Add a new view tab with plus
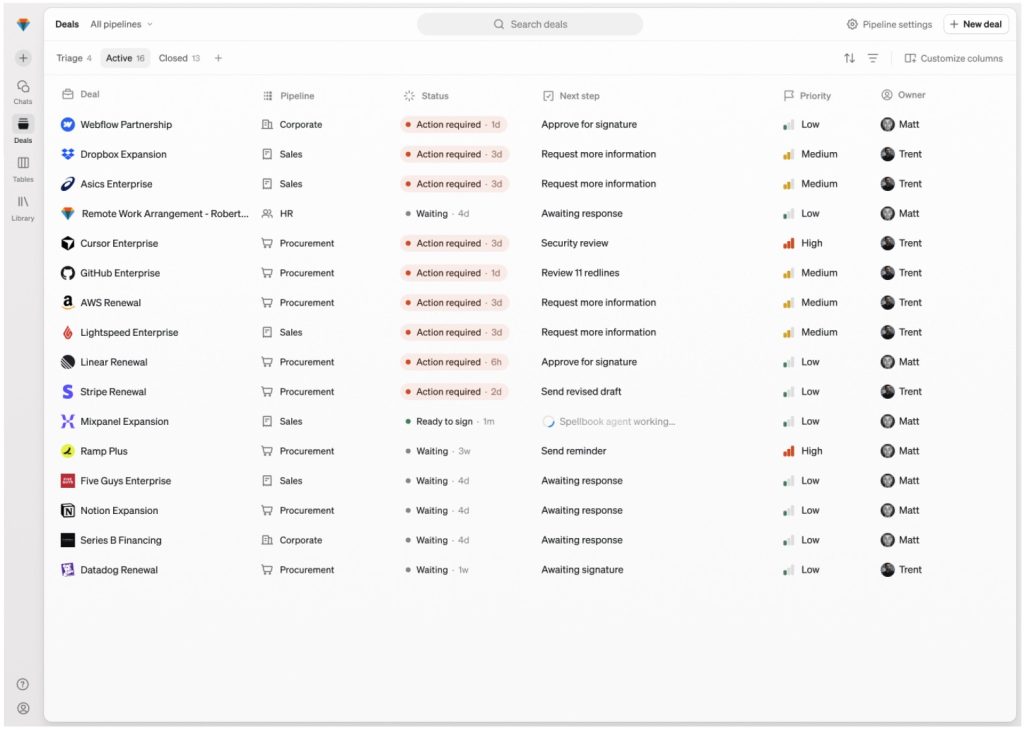 point(218,58)
